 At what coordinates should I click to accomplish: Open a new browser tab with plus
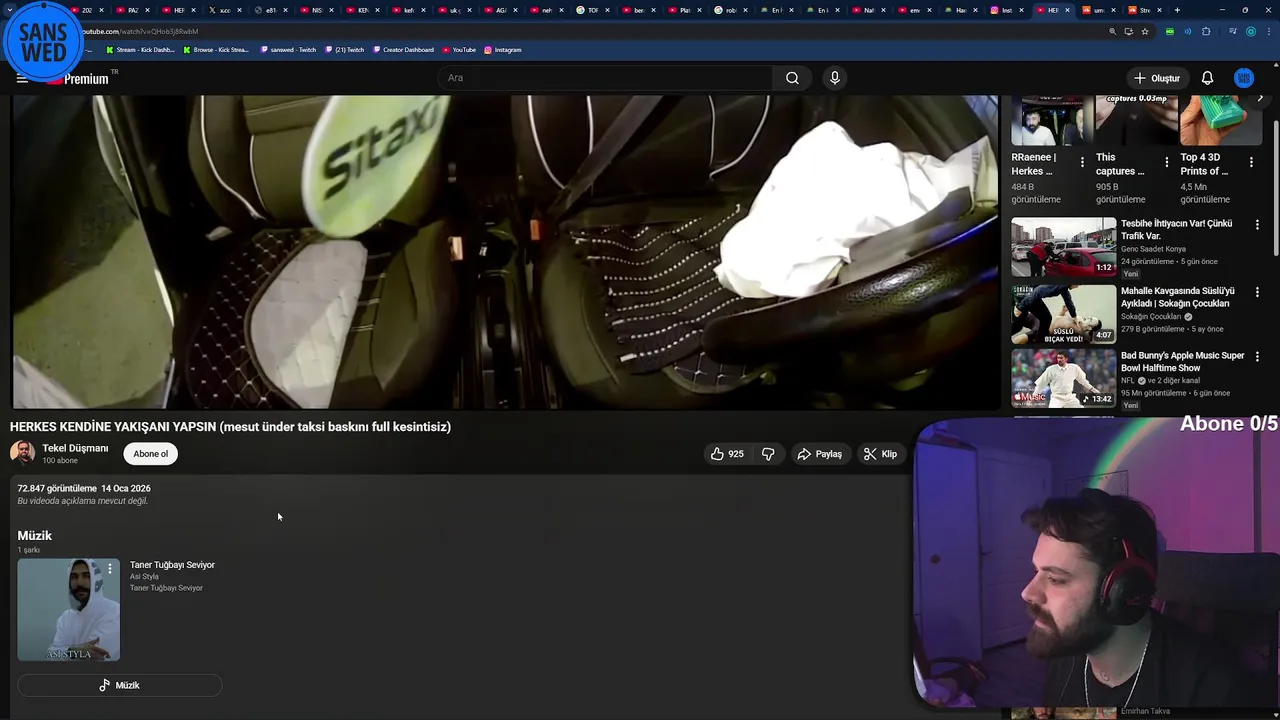pos(1177,10)
